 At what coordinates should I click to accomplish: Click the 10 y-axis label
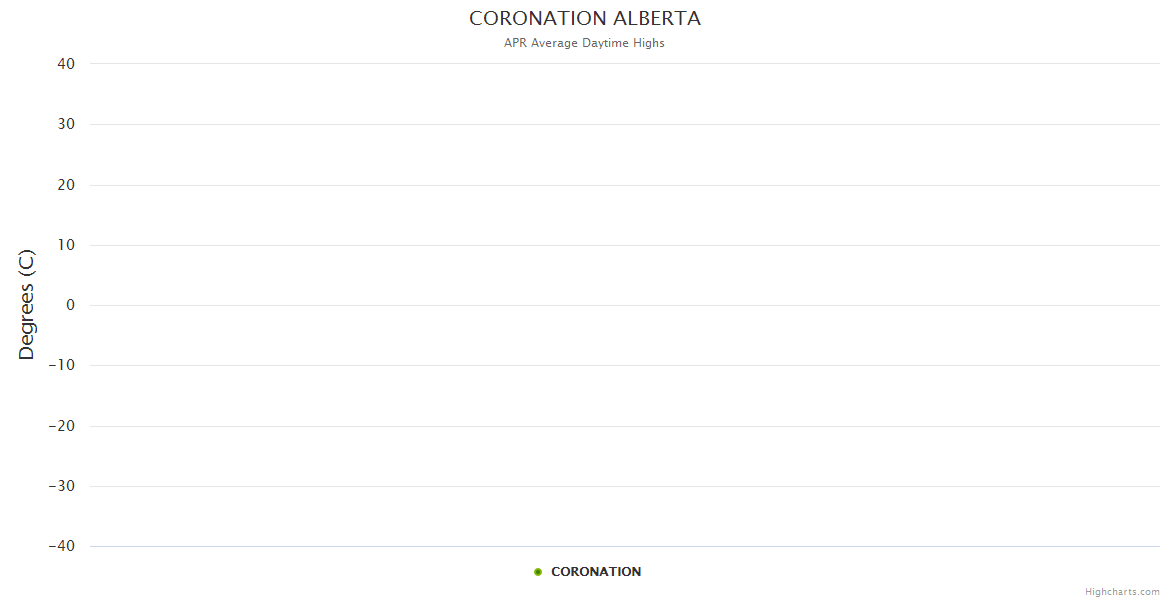(67, 245)
